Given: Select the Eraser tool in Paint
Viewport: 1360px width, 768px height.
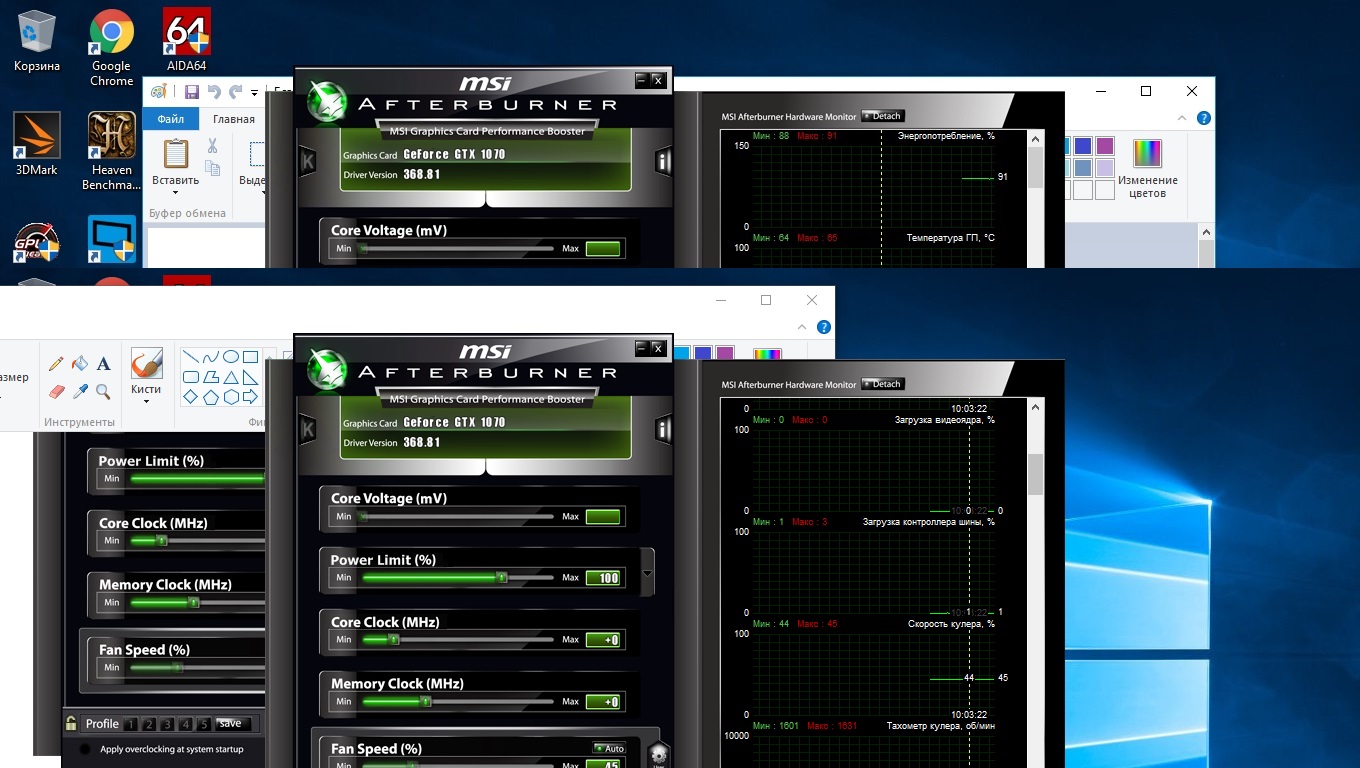Looking at the screenshot, I should (x=57, y=391).
